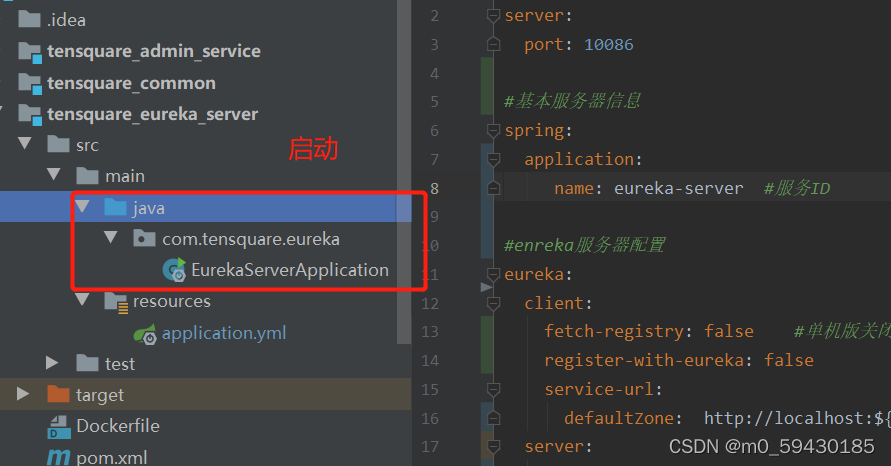
Task: Click the #enreka服务器配置 comment
Action: point(585,245)
